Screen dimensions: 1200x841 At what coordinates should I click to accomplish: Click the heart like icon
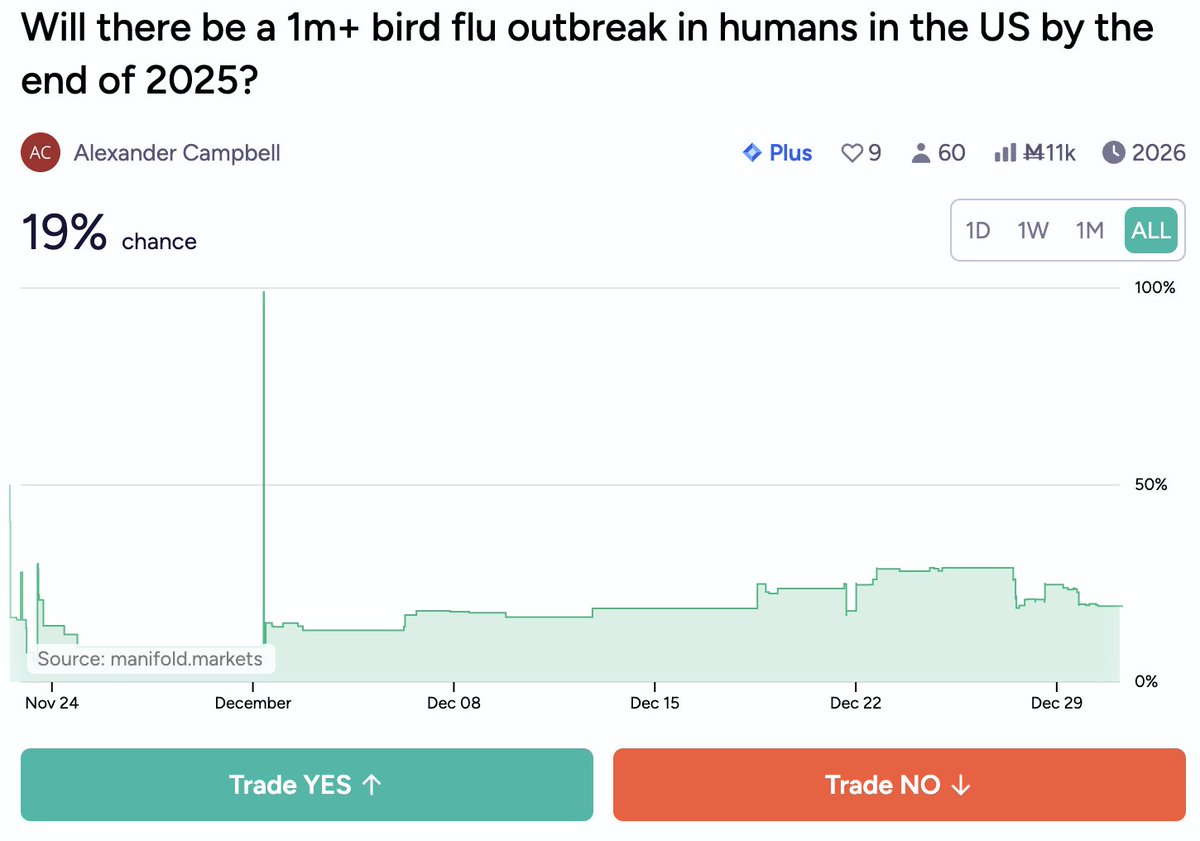click(x=852, y=153)
